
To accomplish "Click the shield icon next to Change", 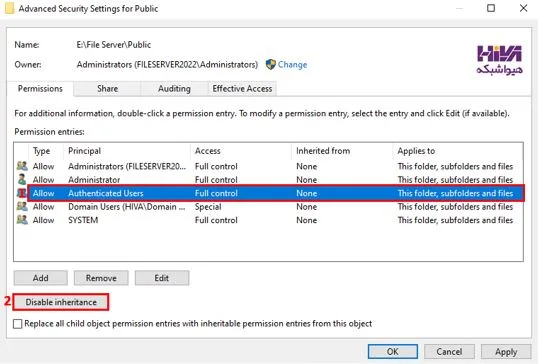I will click(271, 64).
